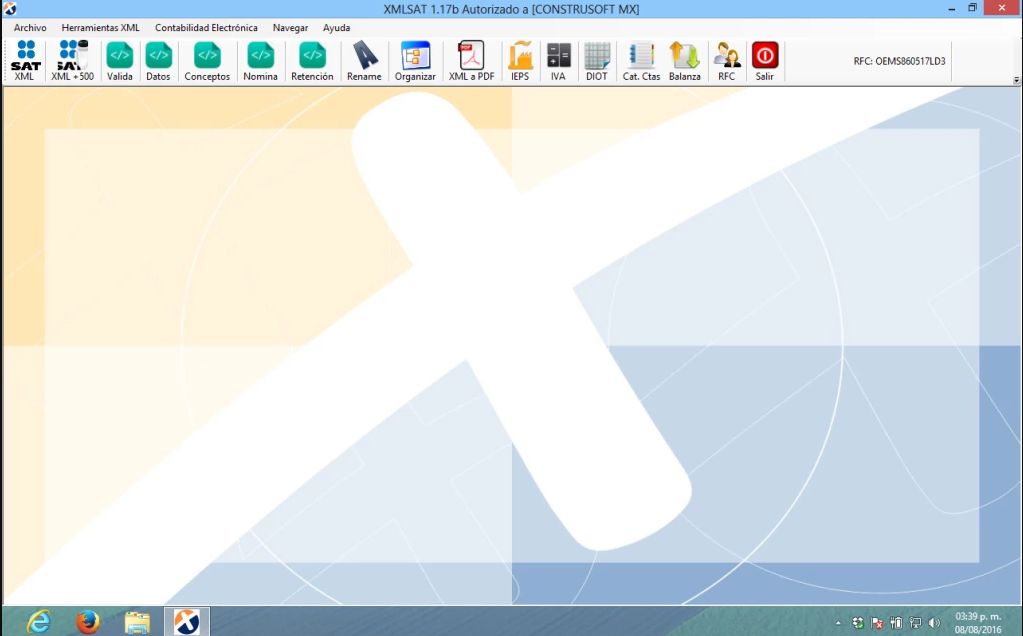
Task: Open the Conceptos tool
Action: (x=207, y=61)
